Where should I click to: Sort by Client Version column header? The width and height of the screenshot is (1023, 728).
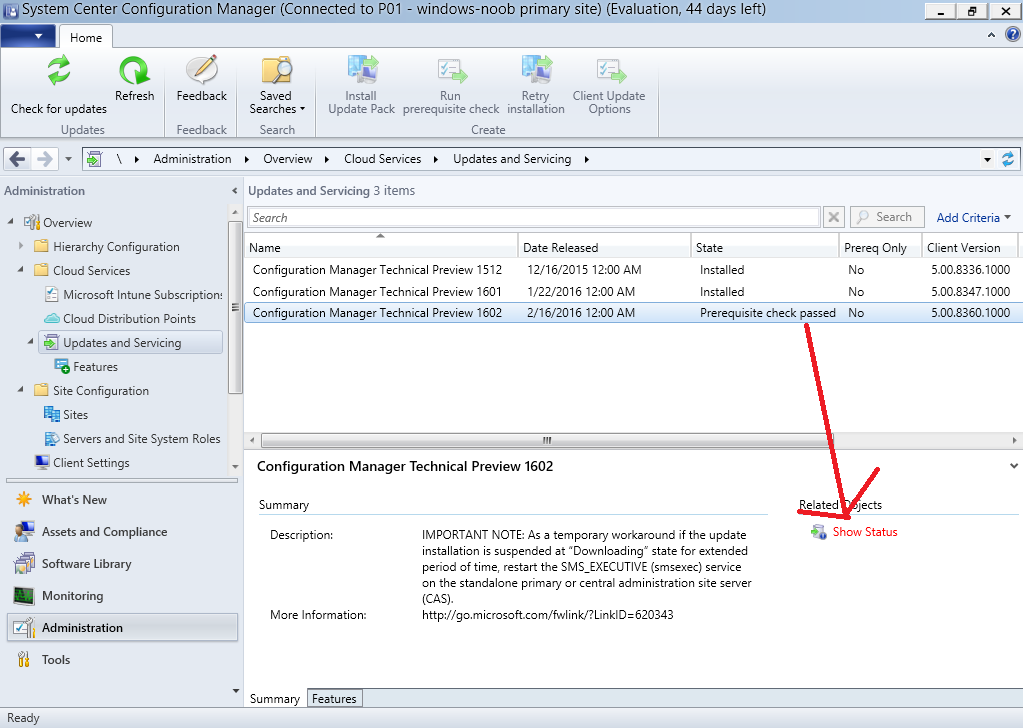pos(970,247)
